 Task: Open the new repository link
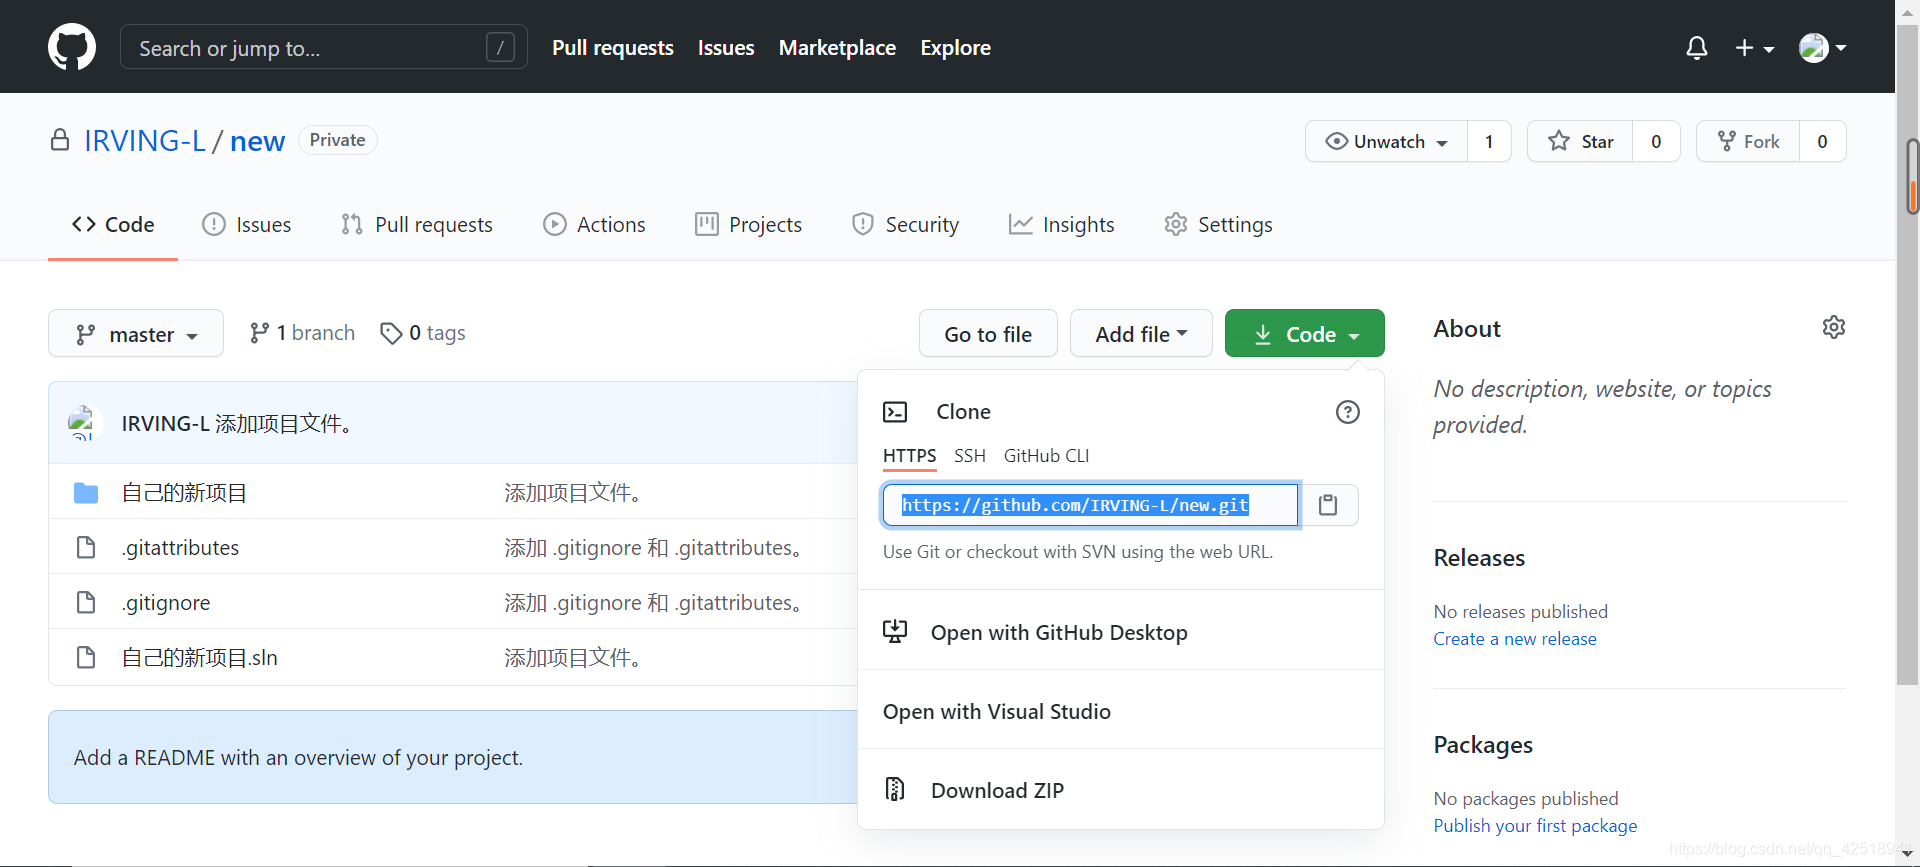coord(257,141)
